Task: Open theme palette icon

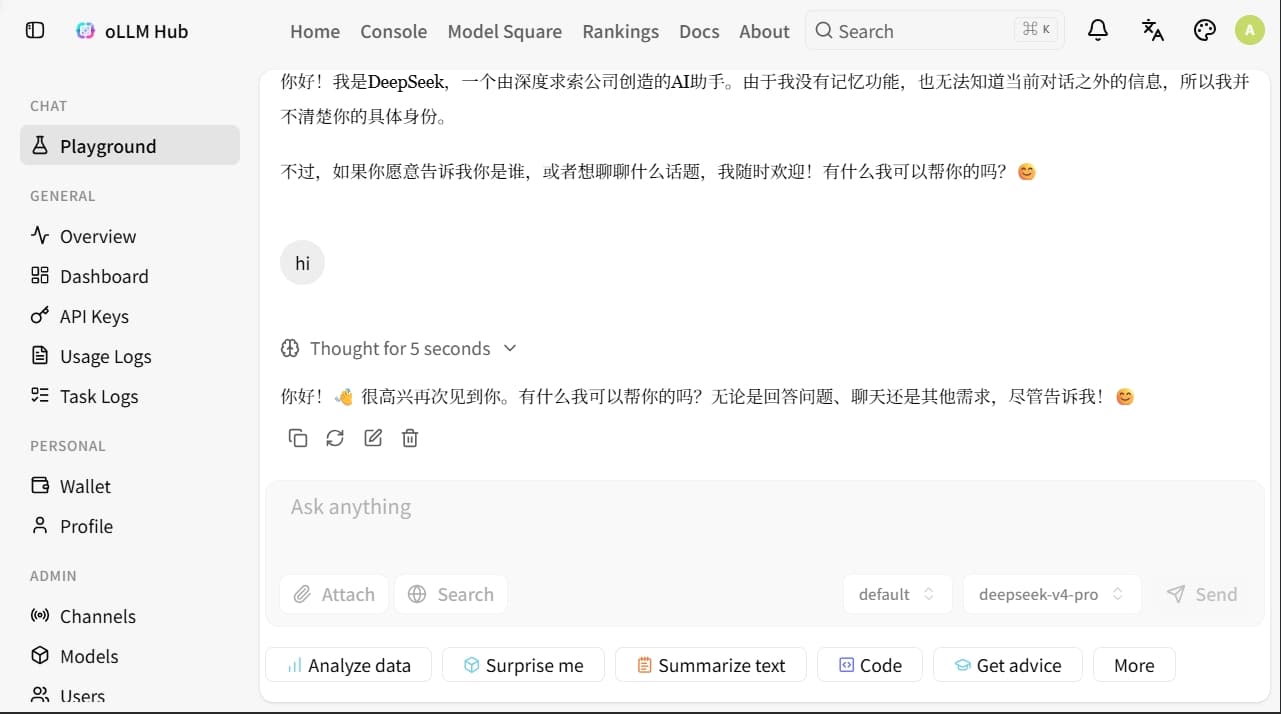Action: tap(1205, 30)
